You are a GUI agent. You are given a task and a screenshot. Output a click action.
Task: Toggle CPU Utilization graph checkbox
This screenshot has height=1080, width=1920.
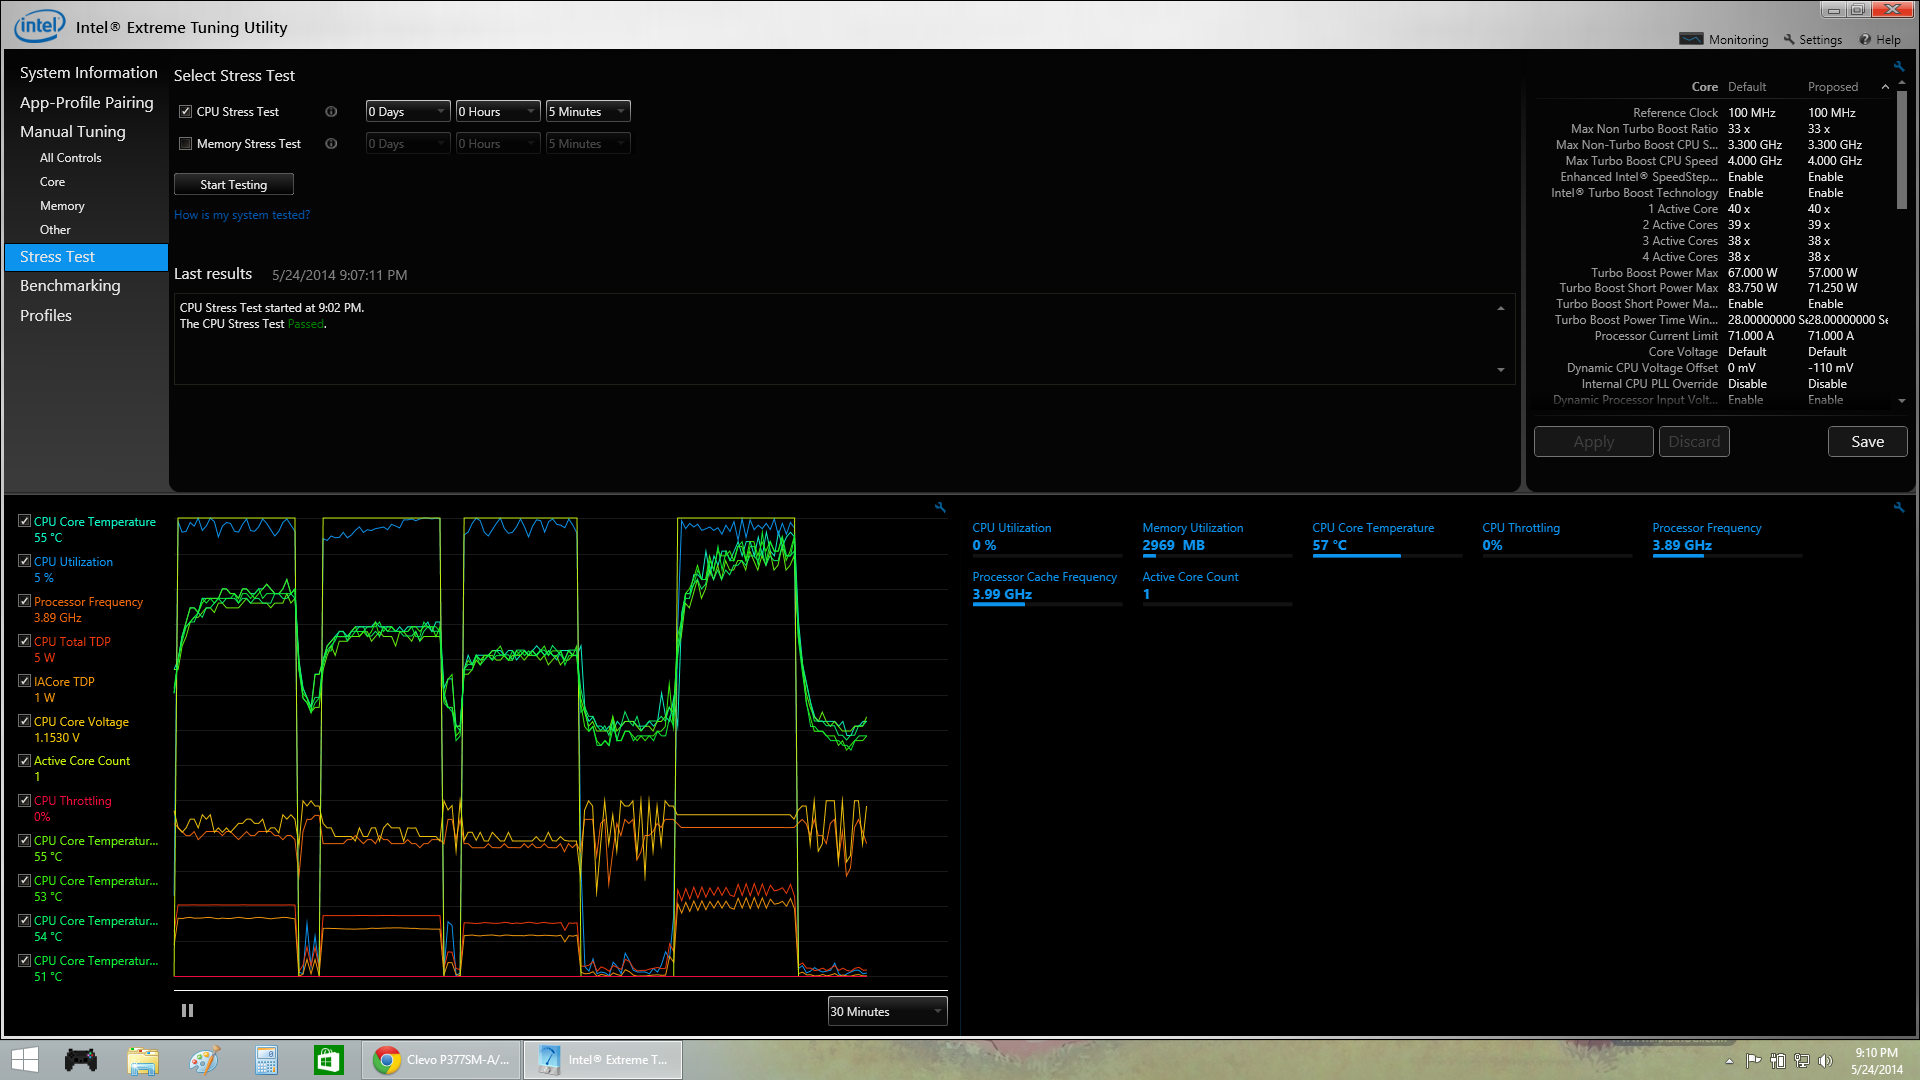tap(24, 561)
